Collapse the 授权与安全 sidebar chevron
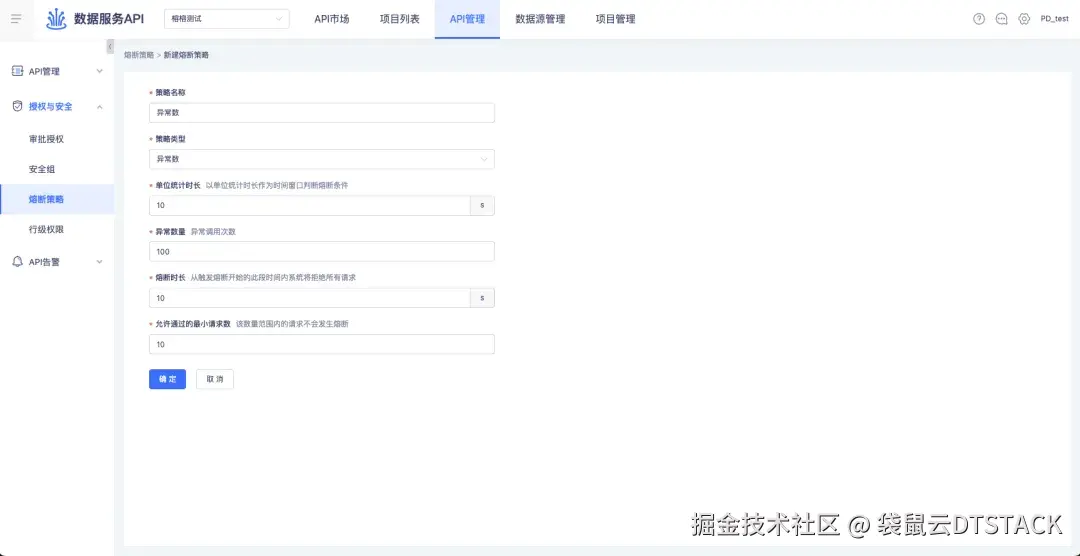The height and width of the screenshot is (556, 1080). click(100, 107)
